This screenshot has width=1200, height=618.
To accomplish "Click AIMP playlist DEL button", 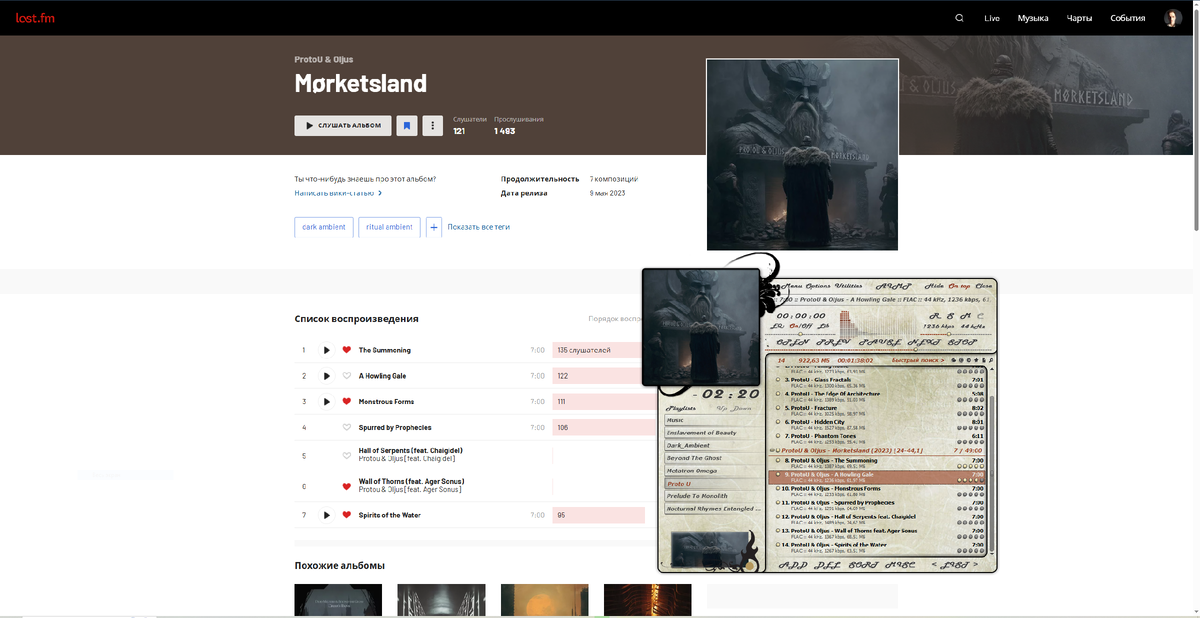I will coord(828,565).
